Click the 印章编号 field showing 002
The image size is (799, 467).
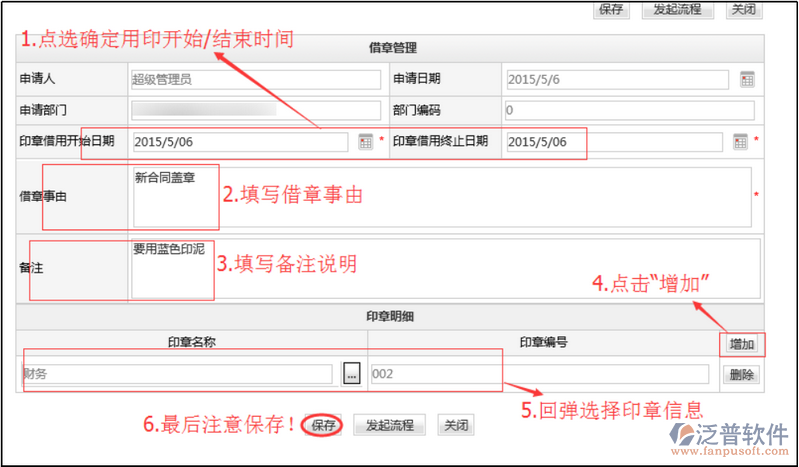point(538,374)
